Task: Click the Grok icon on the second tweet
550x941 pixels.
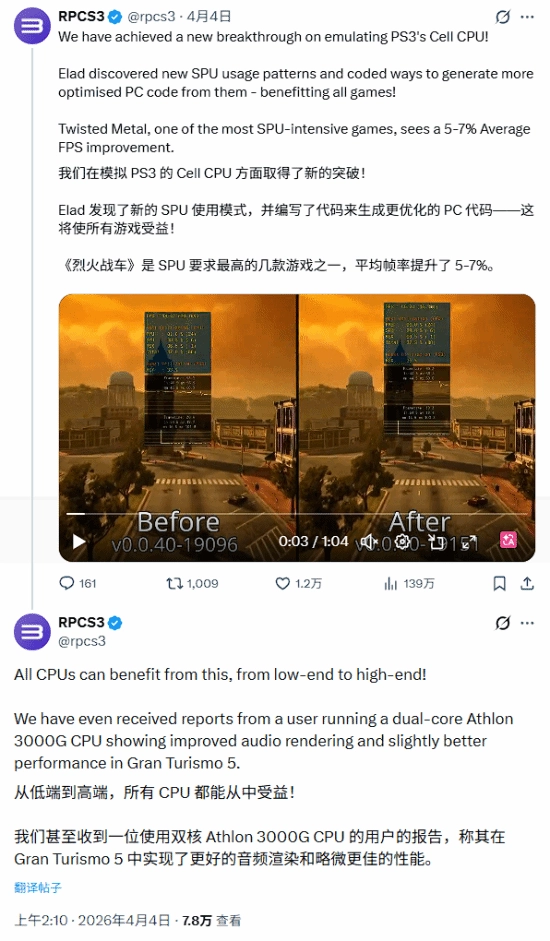Action: pyautogui.click(x=503, y=623)
